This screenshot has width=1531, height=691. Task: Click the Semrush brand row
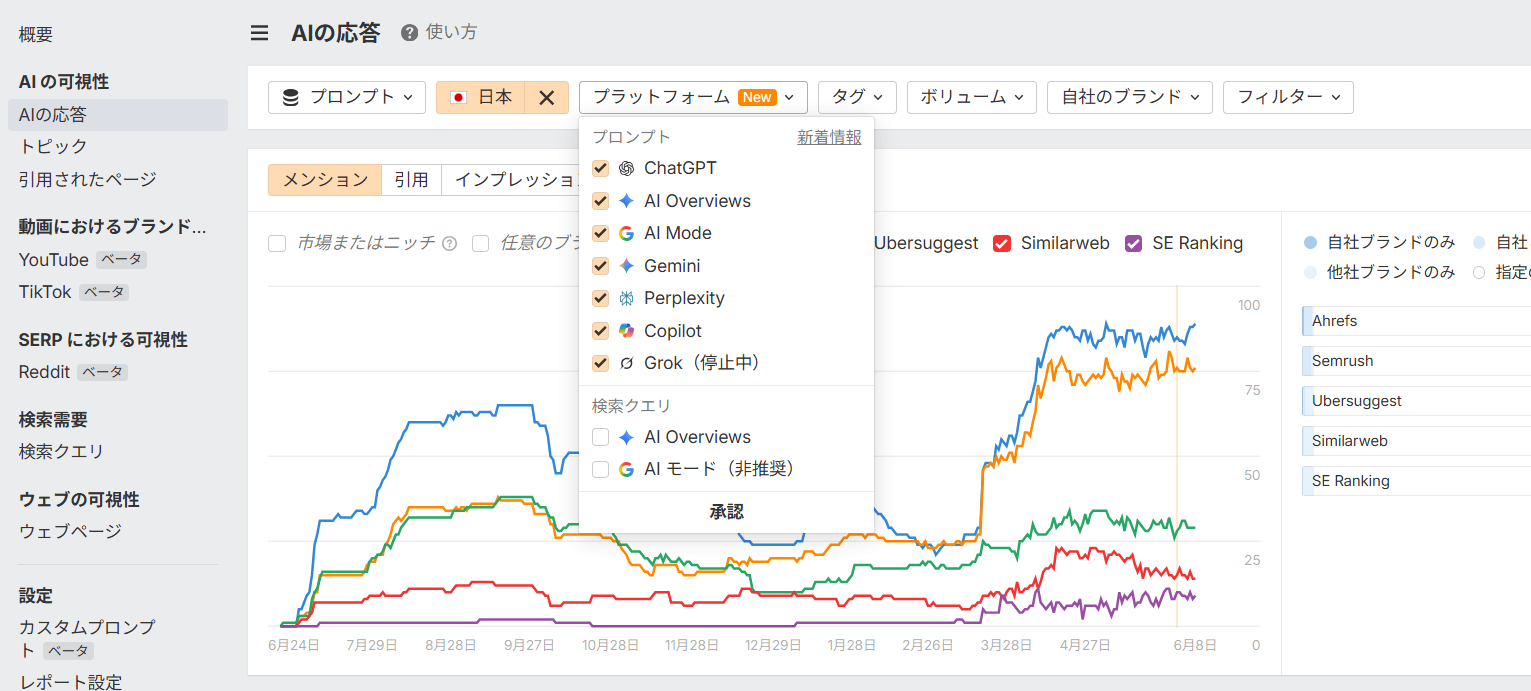pos(1416,361)
